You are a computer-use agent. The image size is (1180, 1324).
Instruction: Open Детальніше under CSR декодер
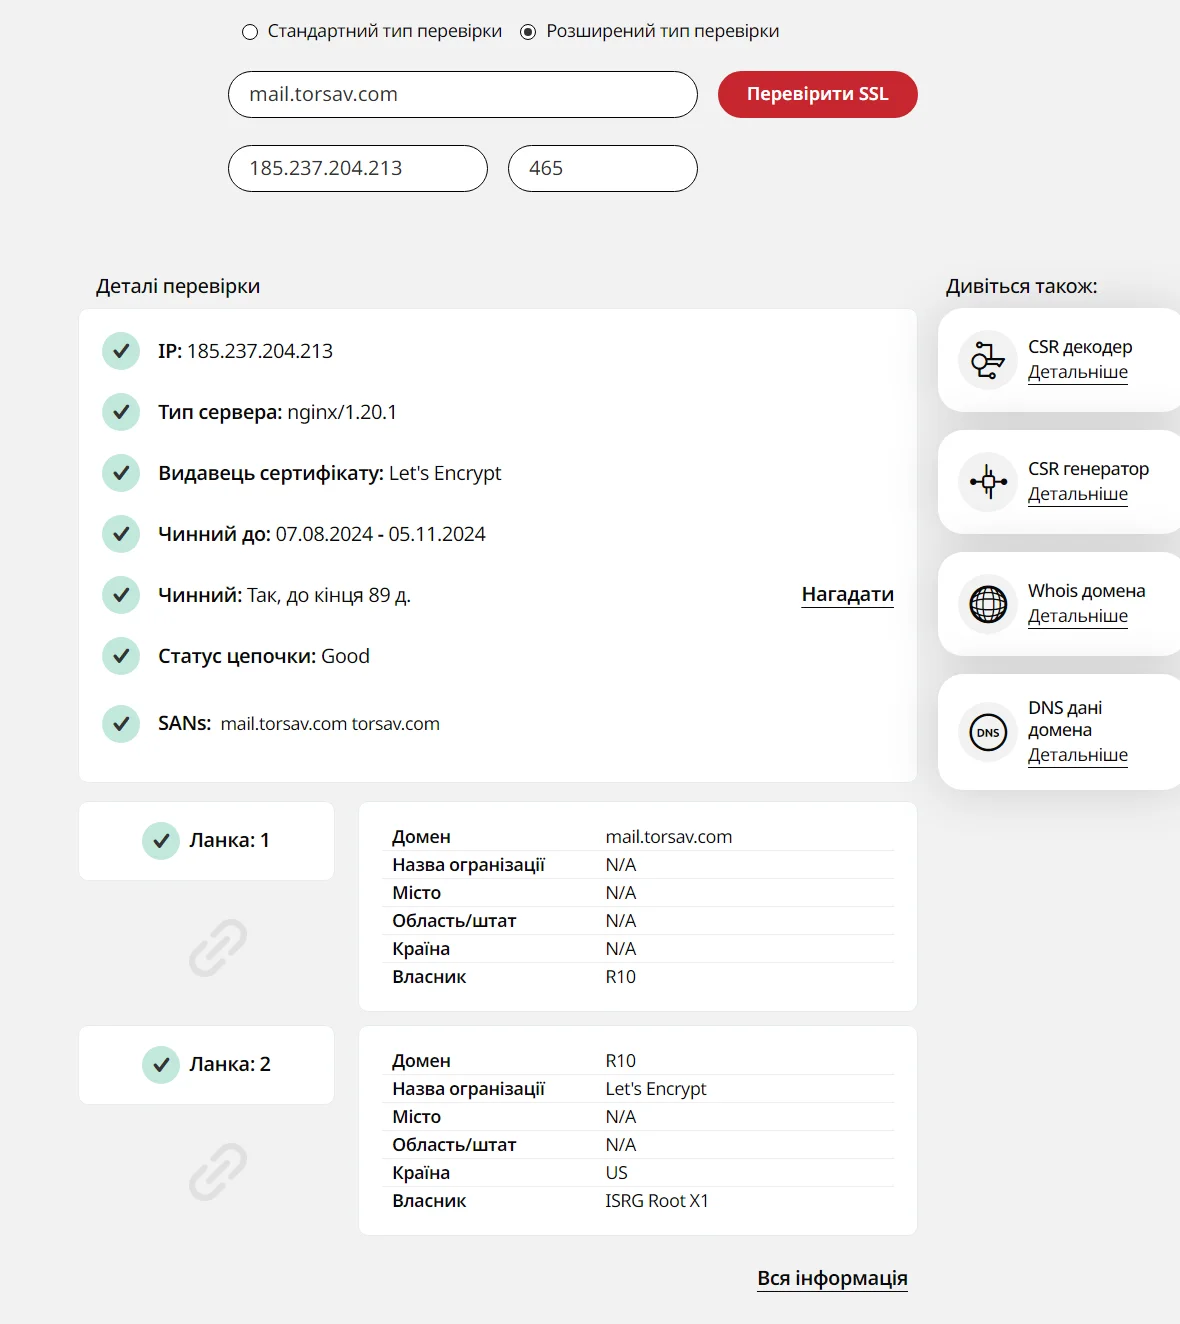(1078, 372)
